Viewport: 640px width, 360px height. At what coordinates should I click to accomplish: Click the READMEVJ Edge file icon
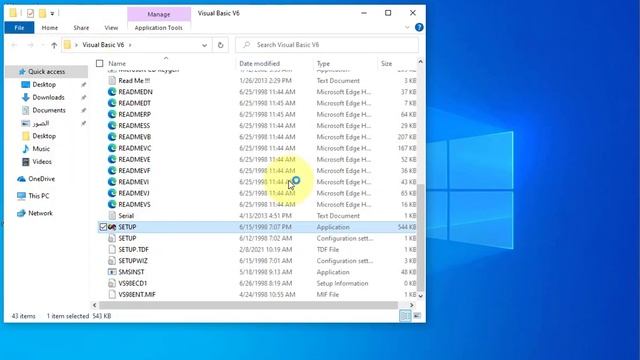112,193
